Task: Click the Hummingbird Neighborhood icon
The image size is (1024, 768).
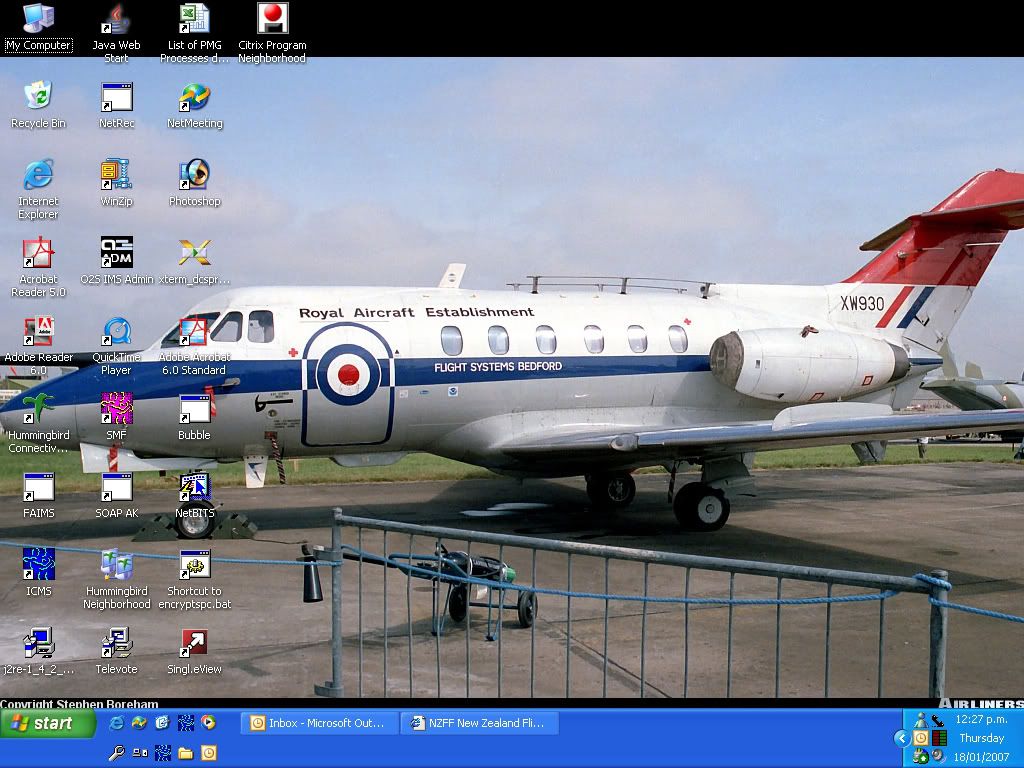Action: click(116, 566)
